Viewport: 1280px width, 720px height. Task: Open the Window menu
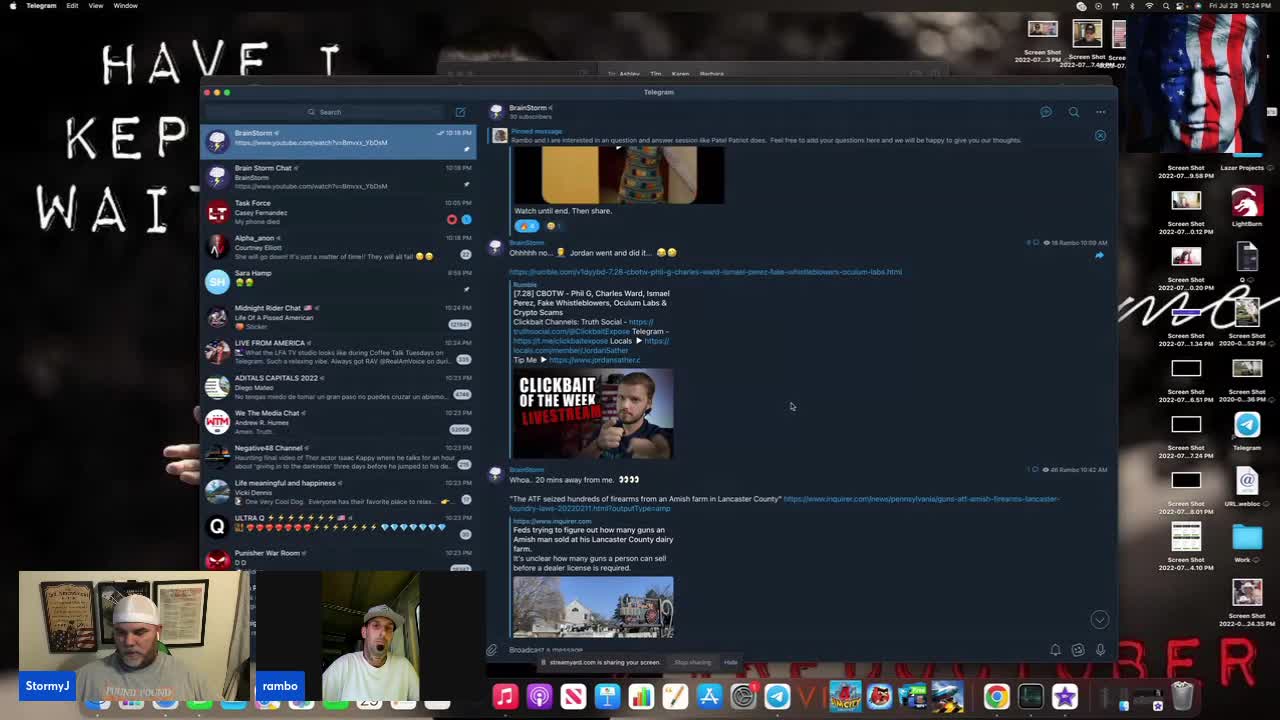pos(125,6)
